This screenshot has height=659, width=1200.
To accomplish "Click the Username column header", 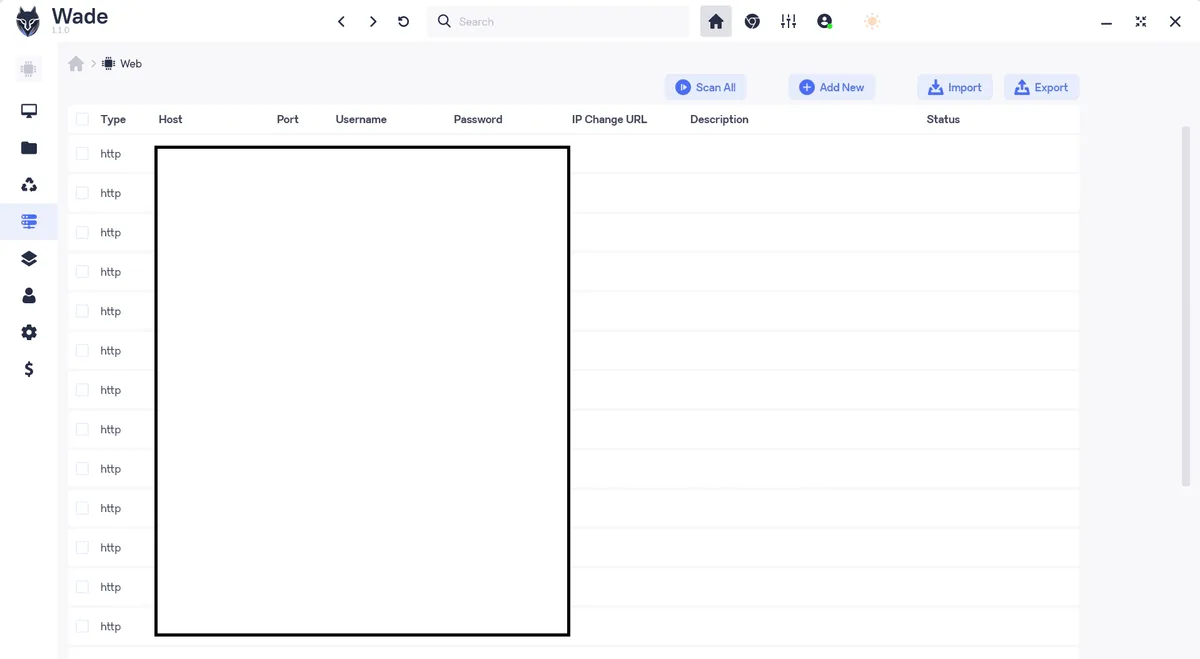I will tap(361, 119).
